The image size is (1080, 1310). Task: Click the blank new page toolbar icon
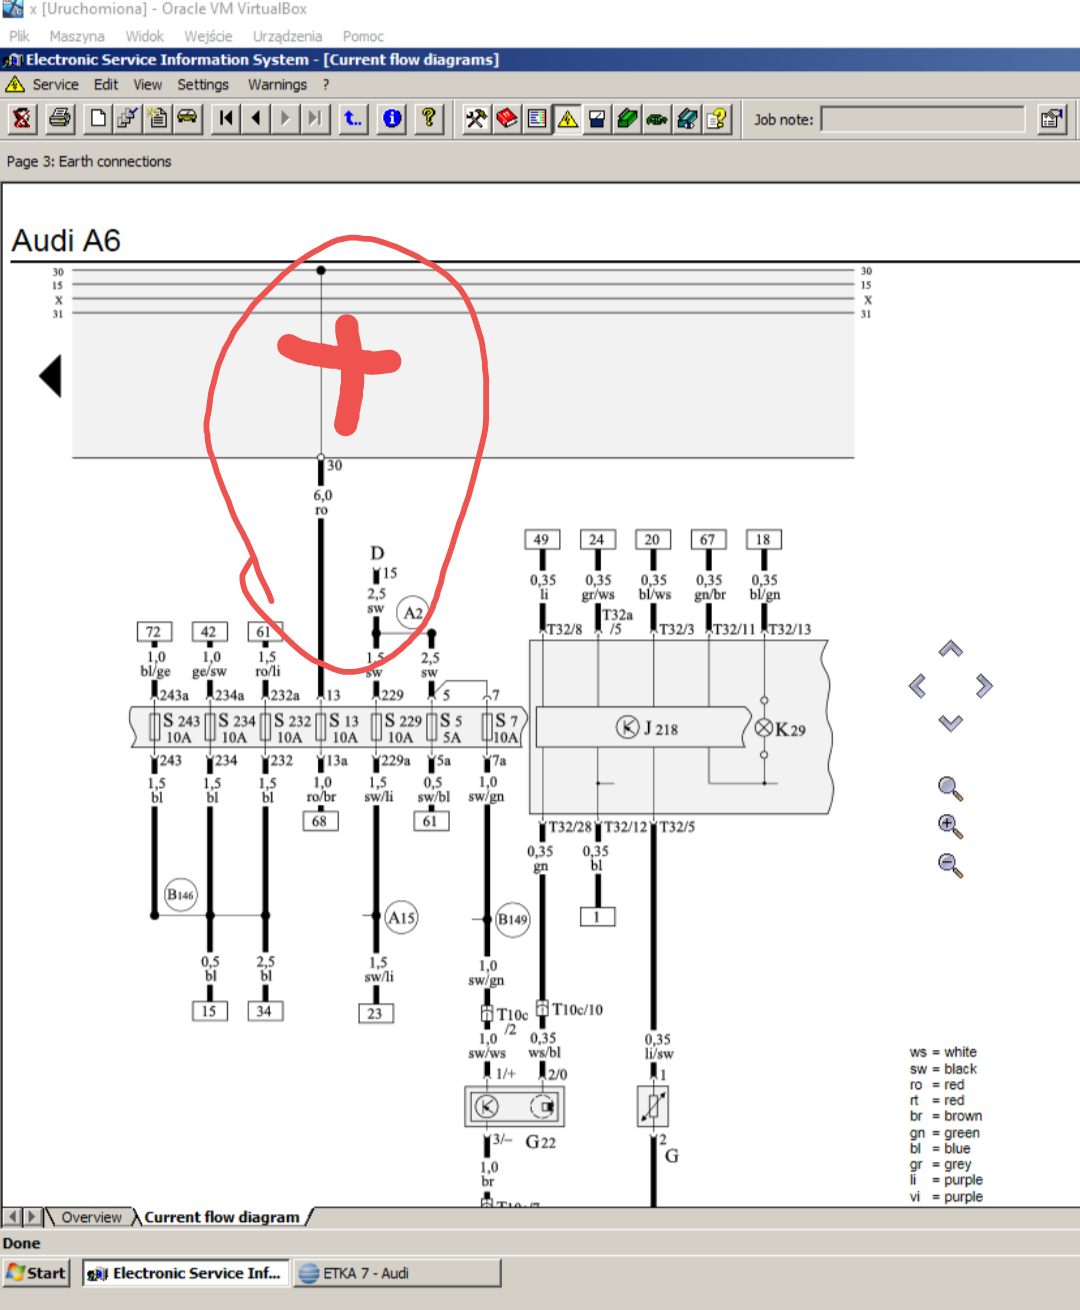pos(98,119)
